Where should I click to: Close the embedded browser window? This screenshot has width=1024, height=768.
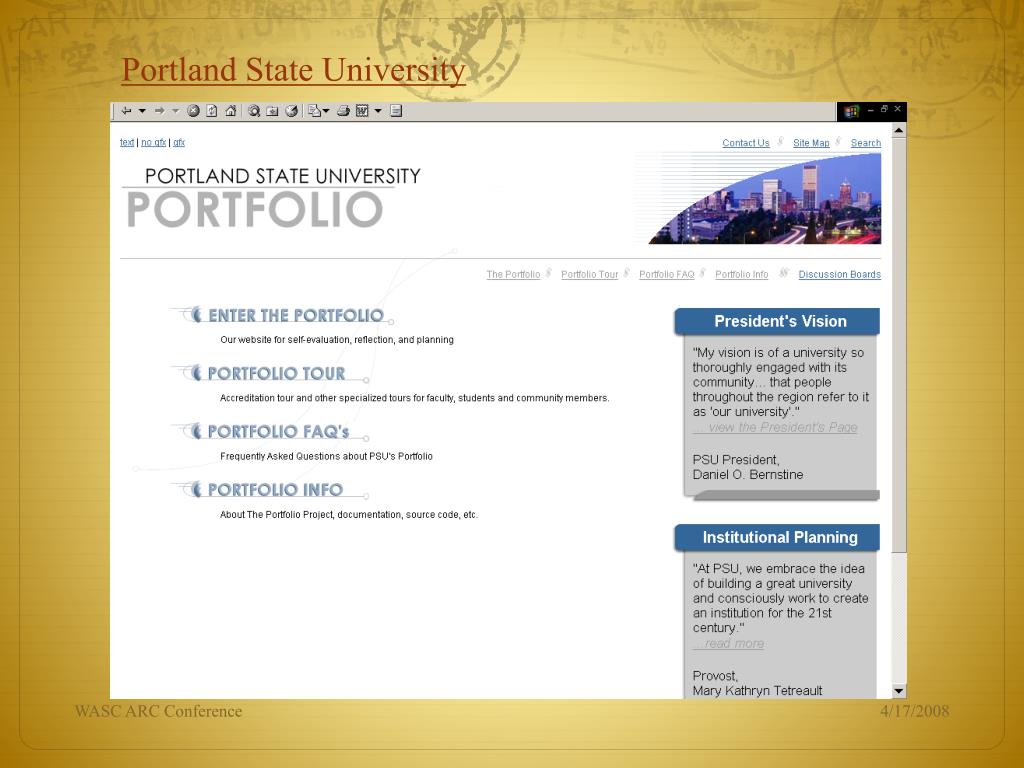(x=898, y=110)
